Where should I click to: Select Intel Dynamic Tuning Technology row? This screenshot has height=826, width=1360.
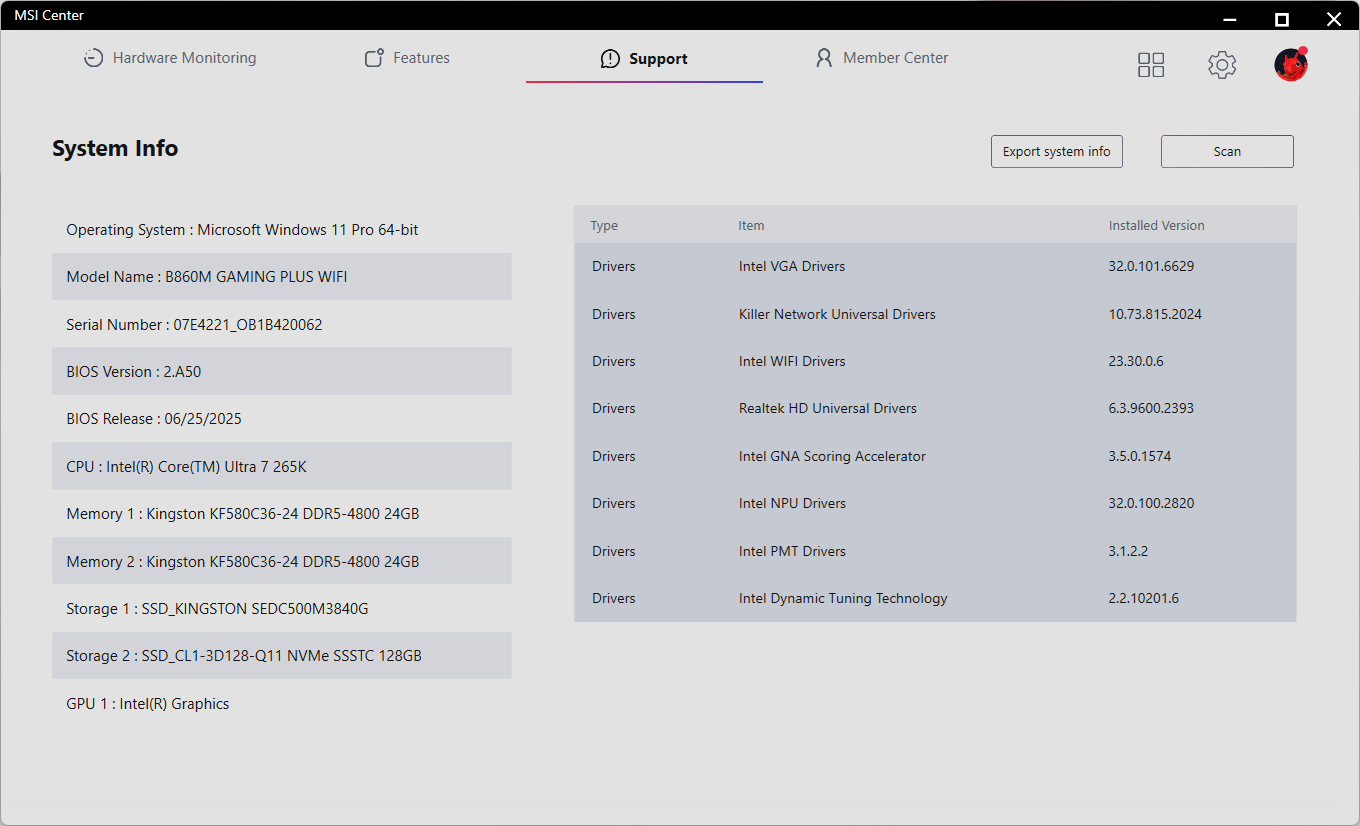tap(935, 598)
